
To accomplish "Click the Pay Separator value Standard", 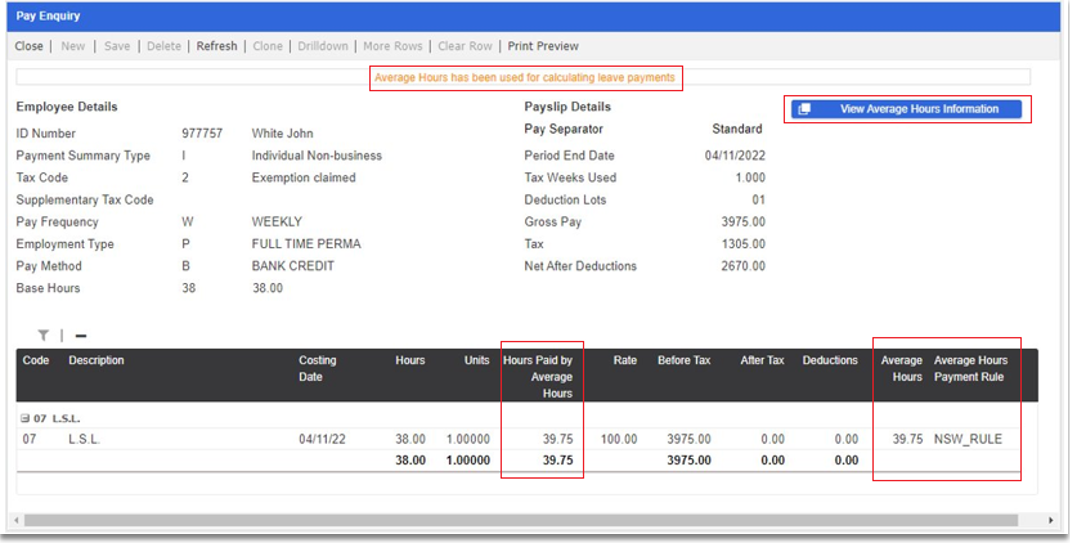I will (x=737, y=129).
